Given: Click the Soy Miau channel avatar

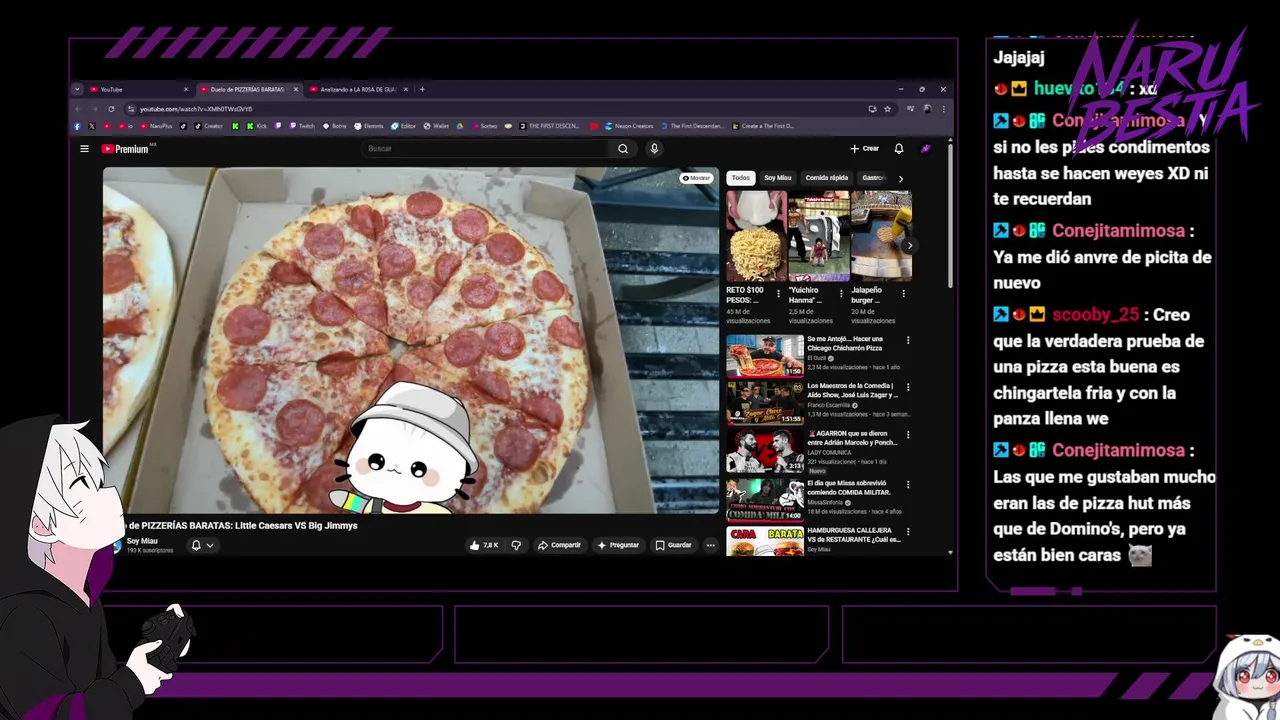Looking at the screenshot, I should point(116,546).
